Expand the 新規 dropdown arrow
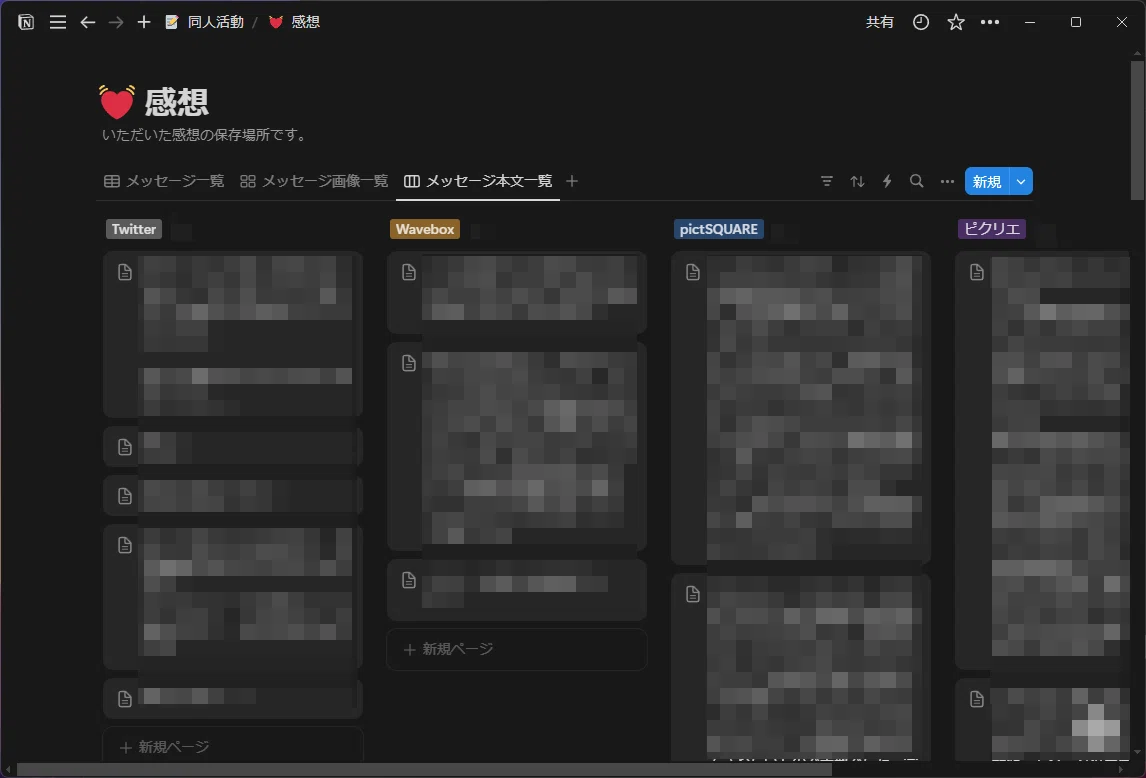This screenshot has height=778, width=1146. tap(1021, 181)
